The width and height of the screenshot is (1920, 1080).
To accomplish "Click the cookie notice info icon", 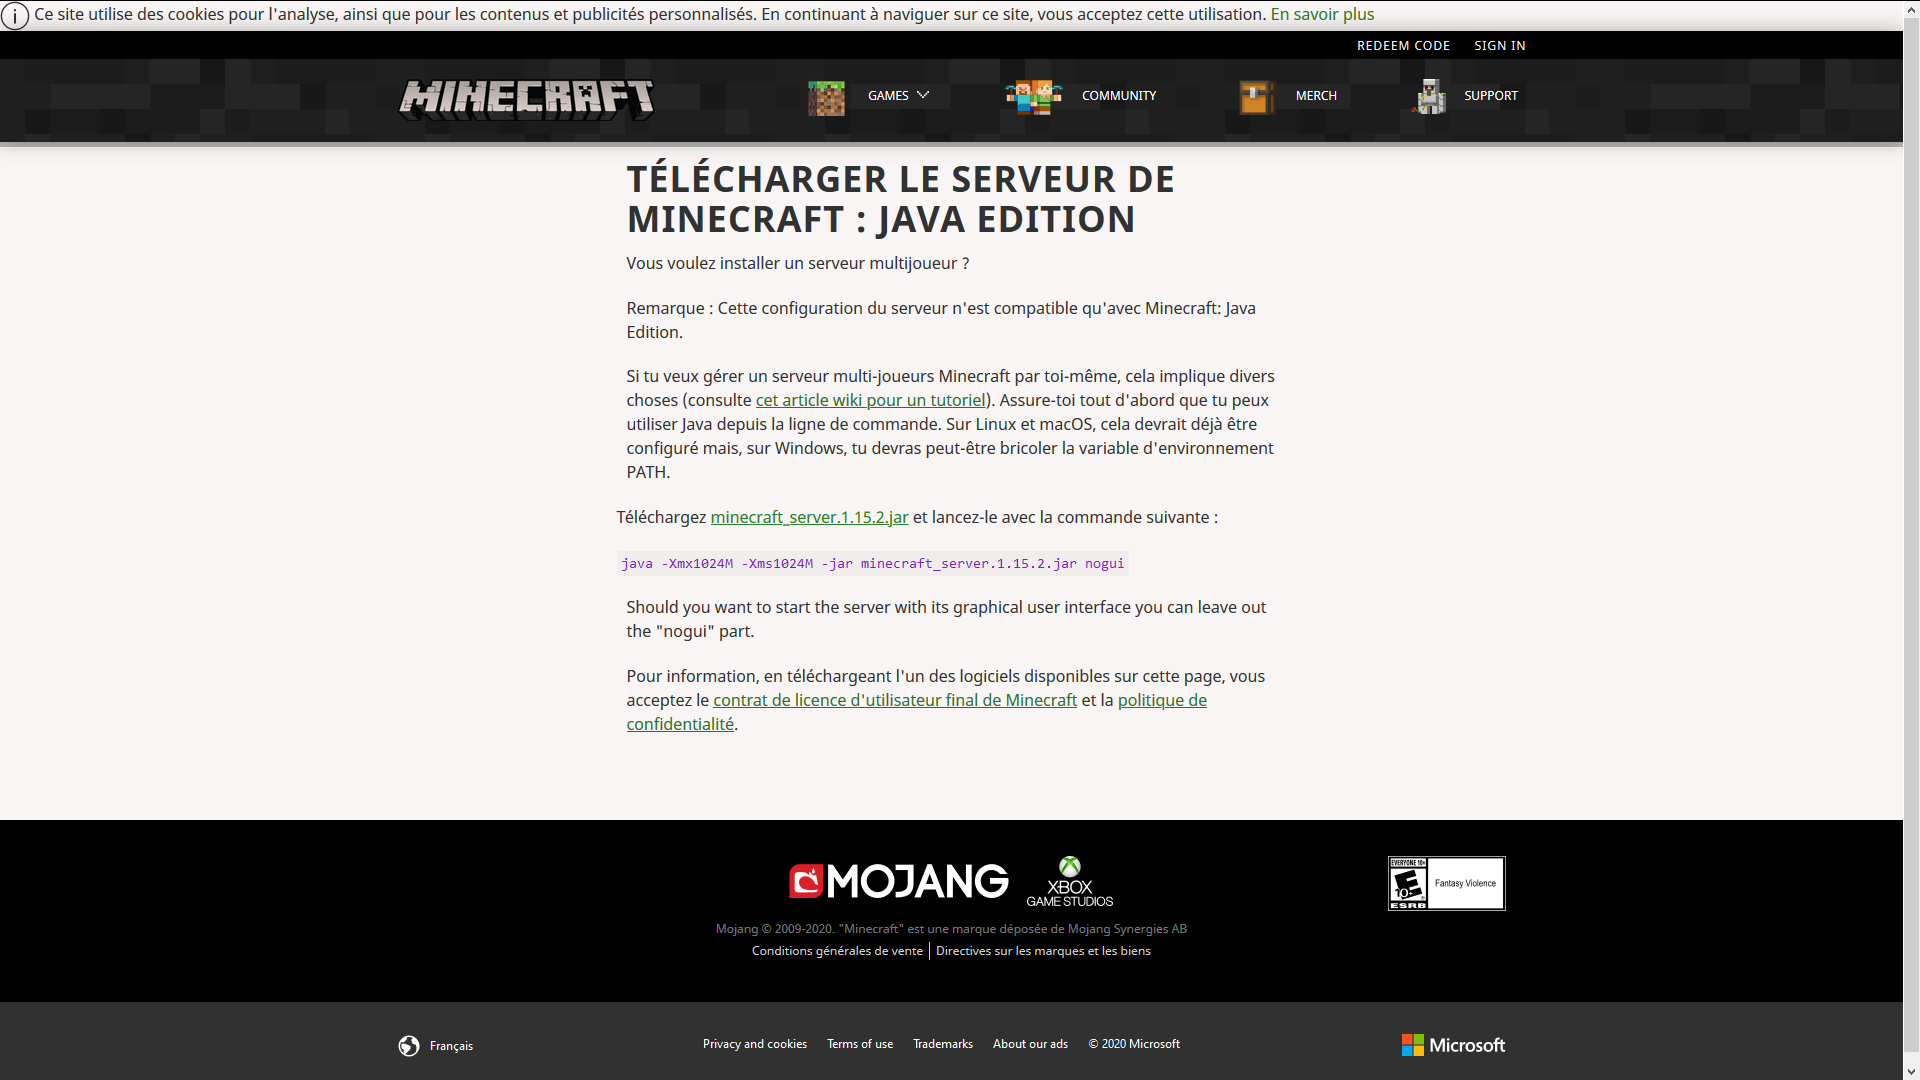I will (x=15, y=16).
